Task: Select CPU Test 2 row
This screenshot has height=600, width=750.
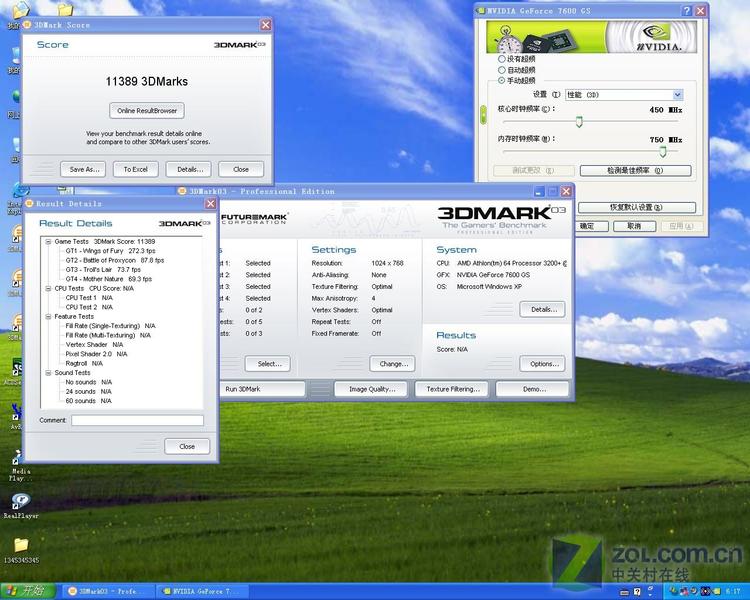Action: pyautogui.click(x=89, y=307)
